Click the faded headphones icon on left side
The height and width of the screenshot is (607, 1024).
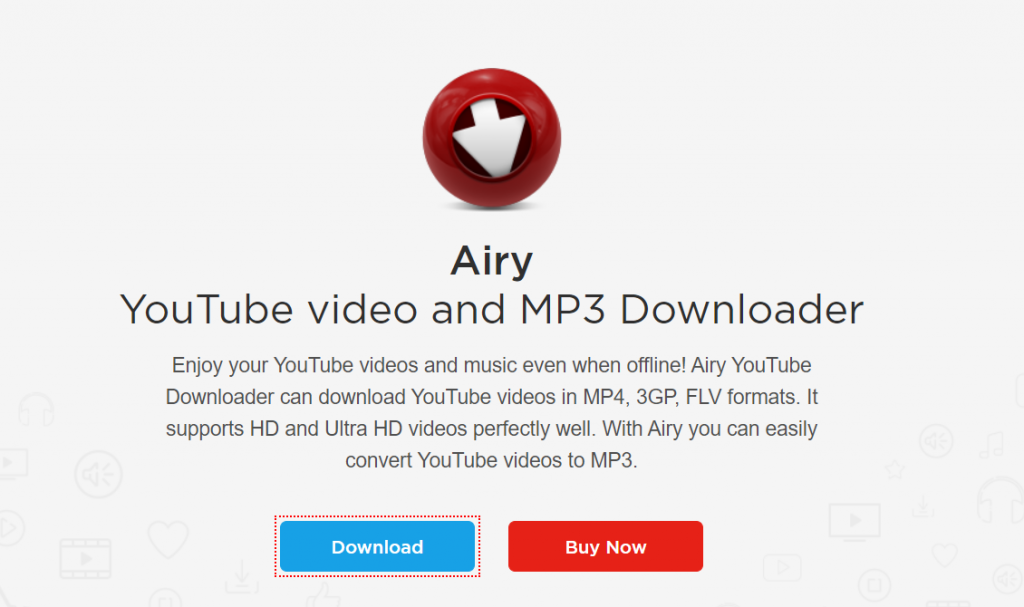[36, 410]
